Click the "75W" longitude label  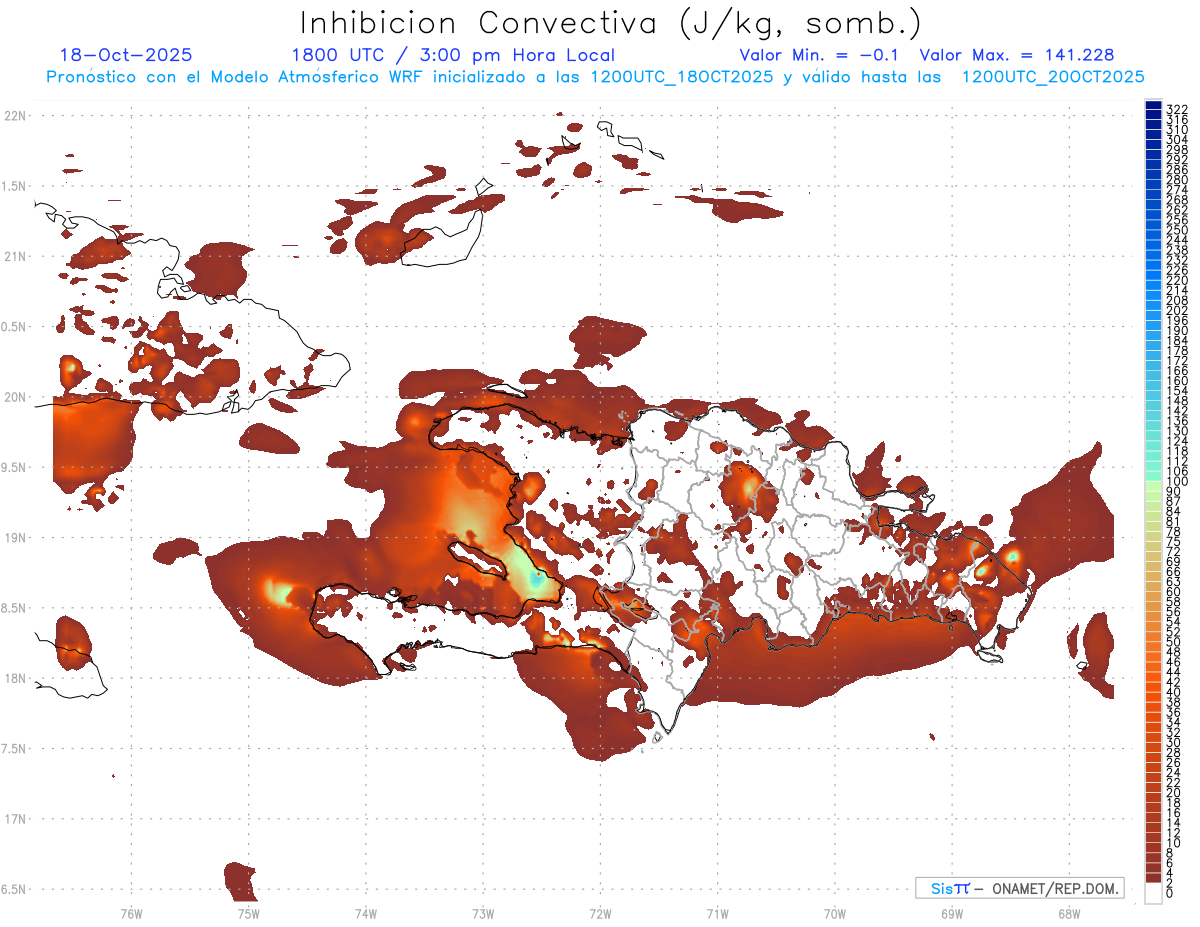pyautogui.click(x=248, y=913)
